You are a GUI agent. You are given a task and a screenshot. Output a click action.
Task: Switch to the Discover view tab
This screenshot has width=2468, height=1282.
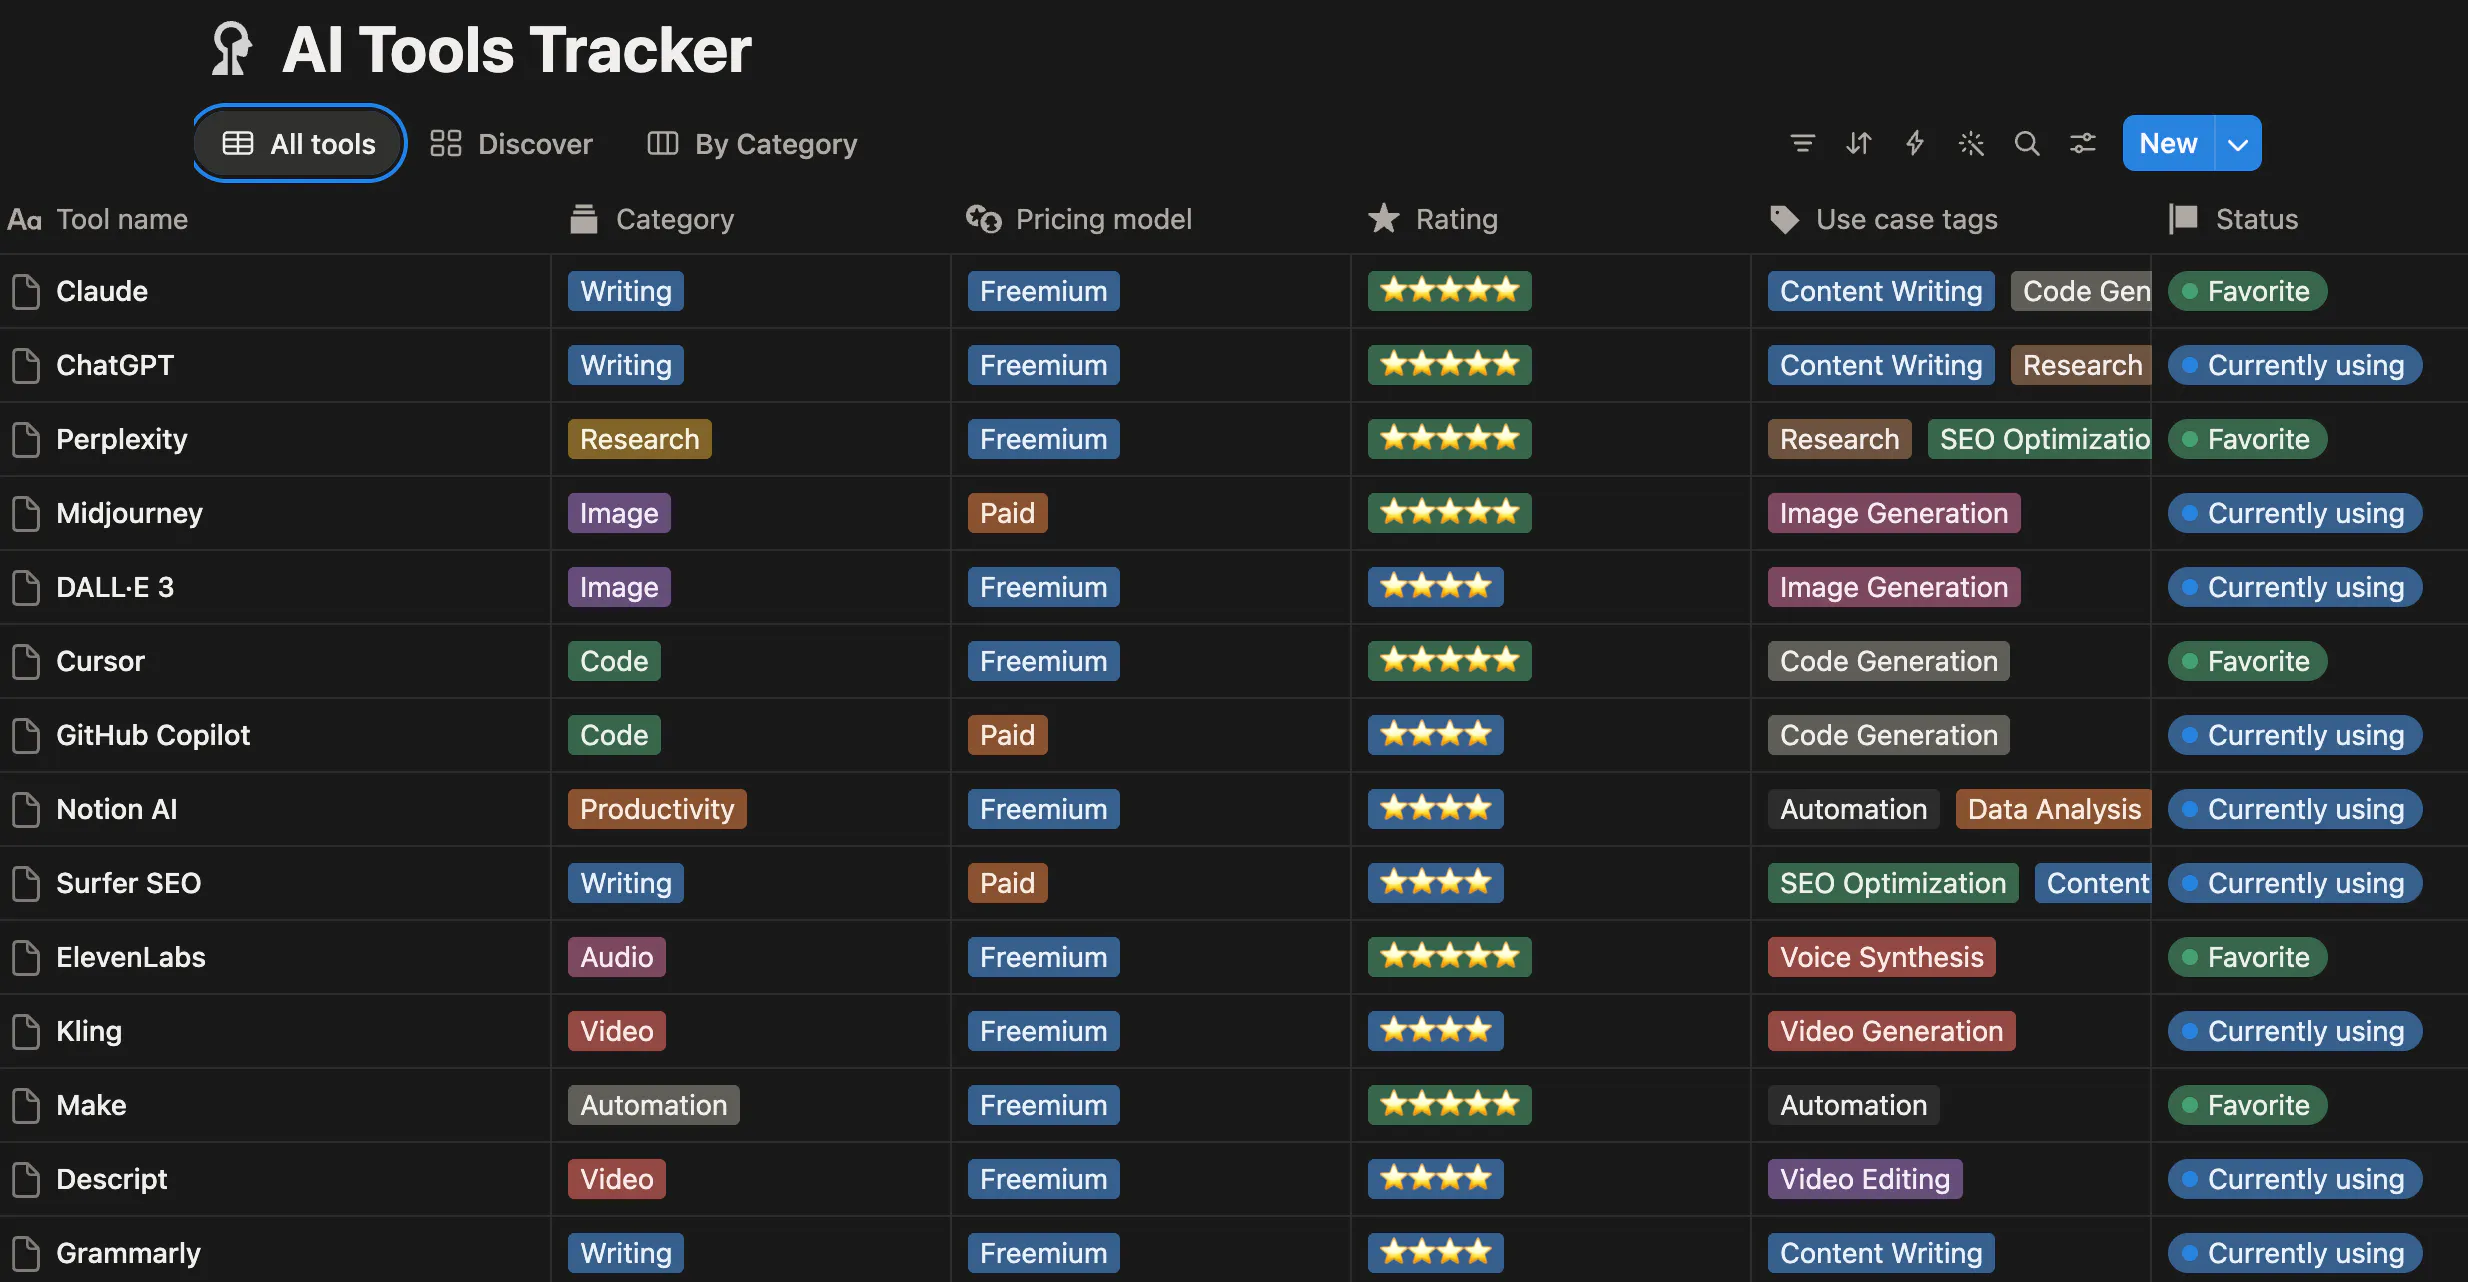pyautogui.click(x=511, y=144)
